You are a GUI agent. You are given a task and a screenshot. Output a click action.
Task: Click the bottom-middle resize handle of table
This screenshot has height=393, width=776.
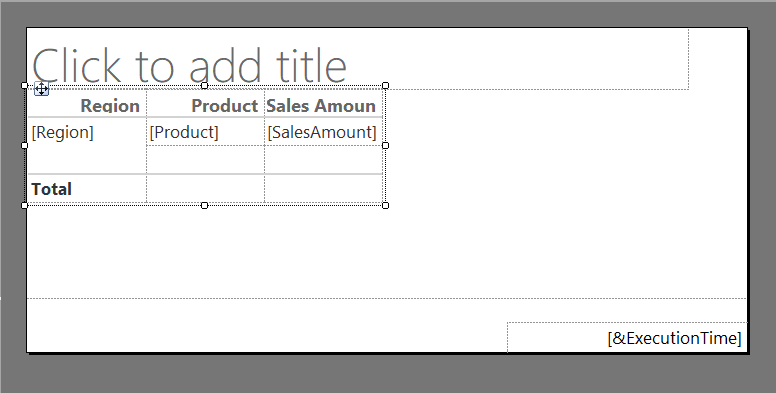pos(204,205)
